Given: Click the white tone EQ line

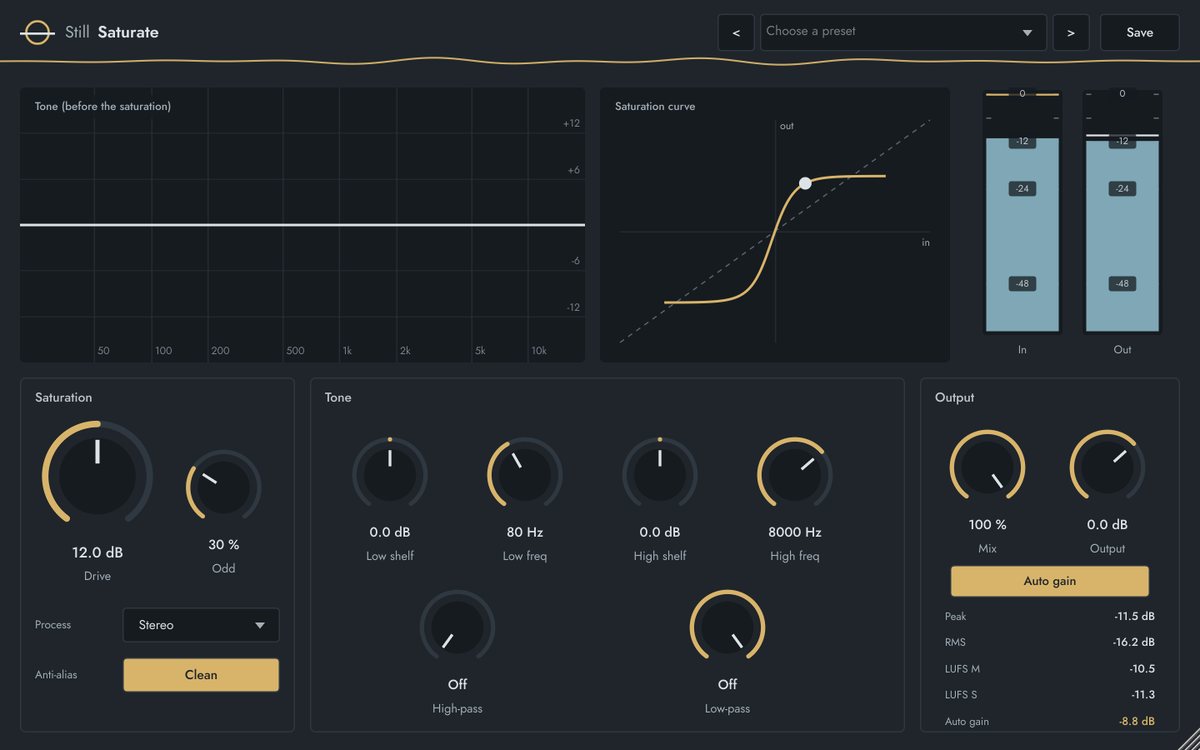Looking at the screenshot, I should (x=302, y=225).
